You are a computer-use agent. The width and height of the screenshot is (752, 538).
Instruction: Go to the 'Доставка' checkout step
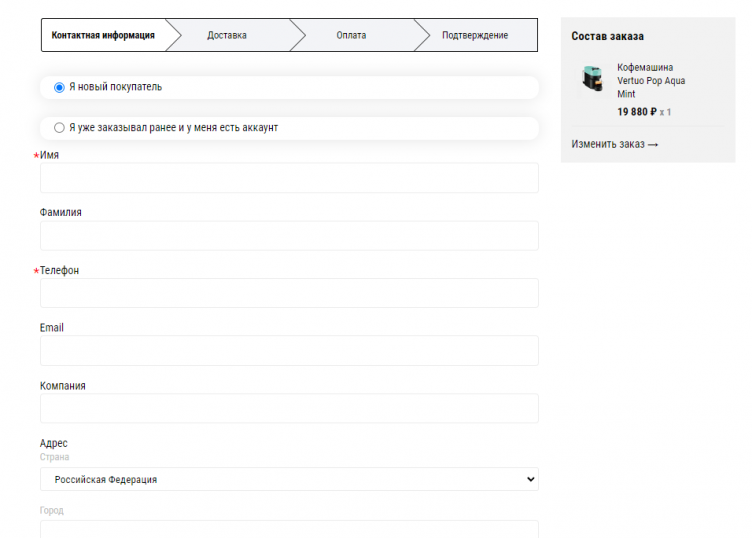click(227, 35)
